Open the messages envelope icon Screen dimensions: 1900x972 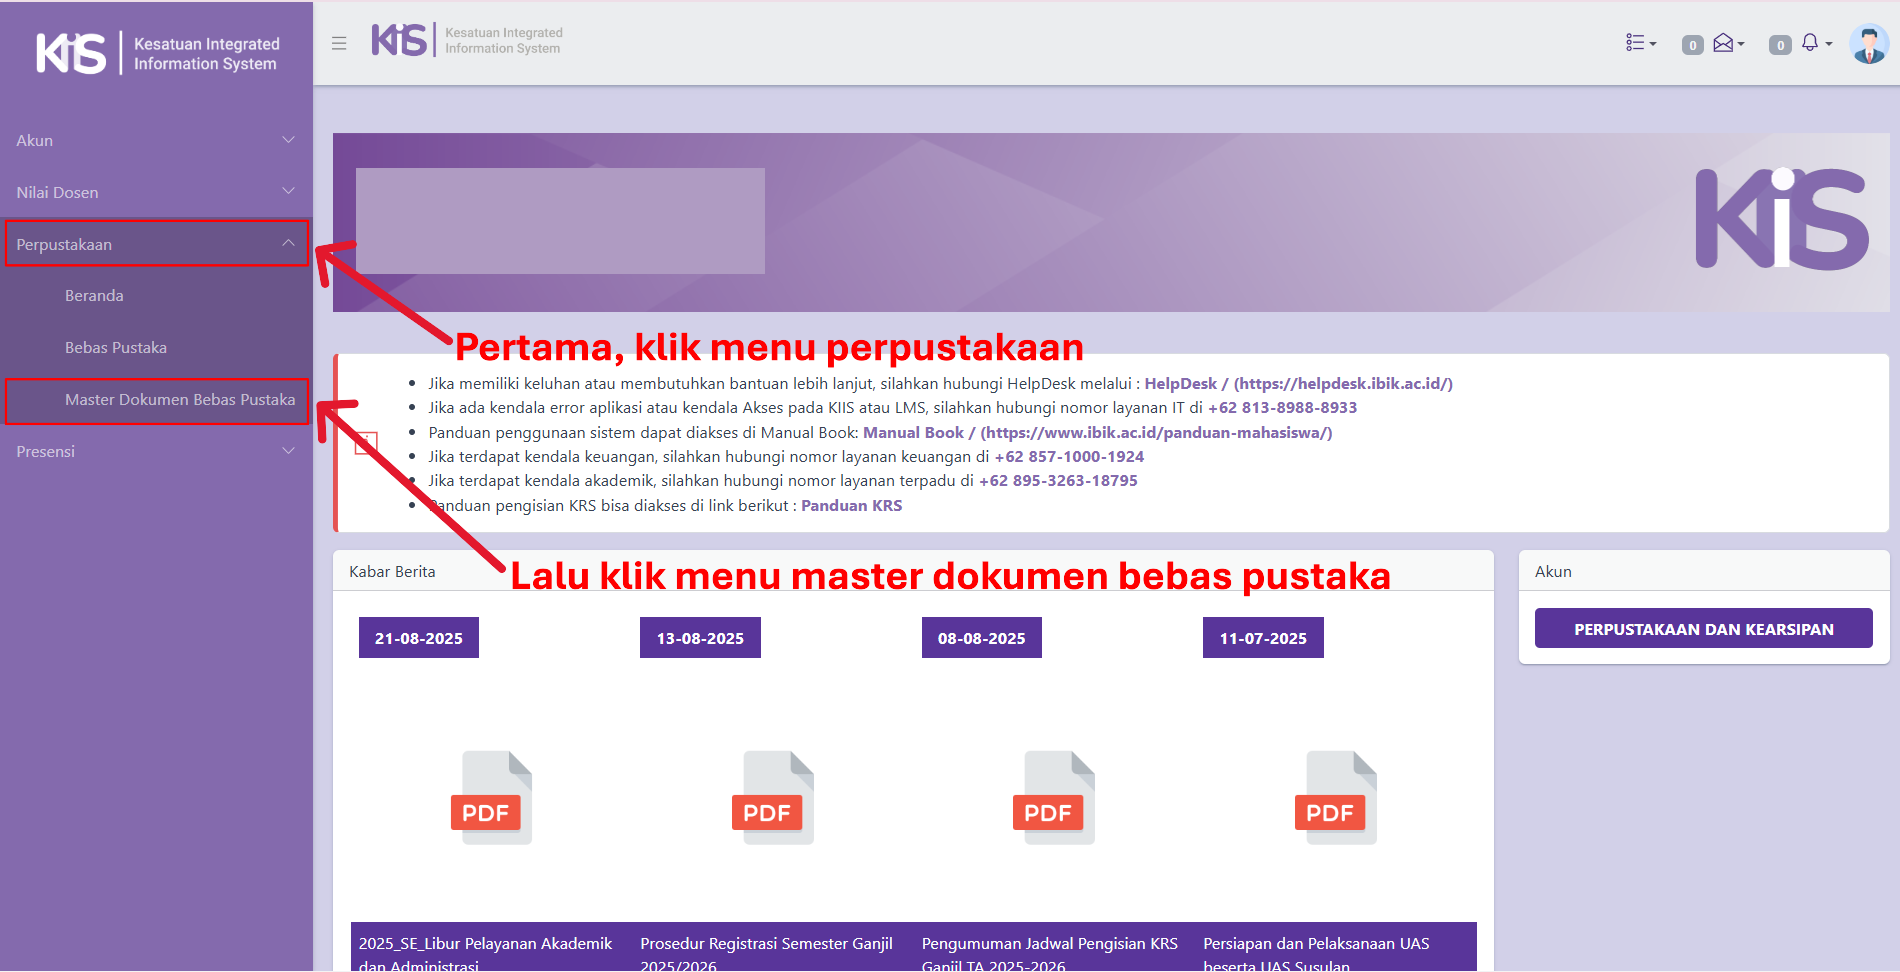[1726, 43]
